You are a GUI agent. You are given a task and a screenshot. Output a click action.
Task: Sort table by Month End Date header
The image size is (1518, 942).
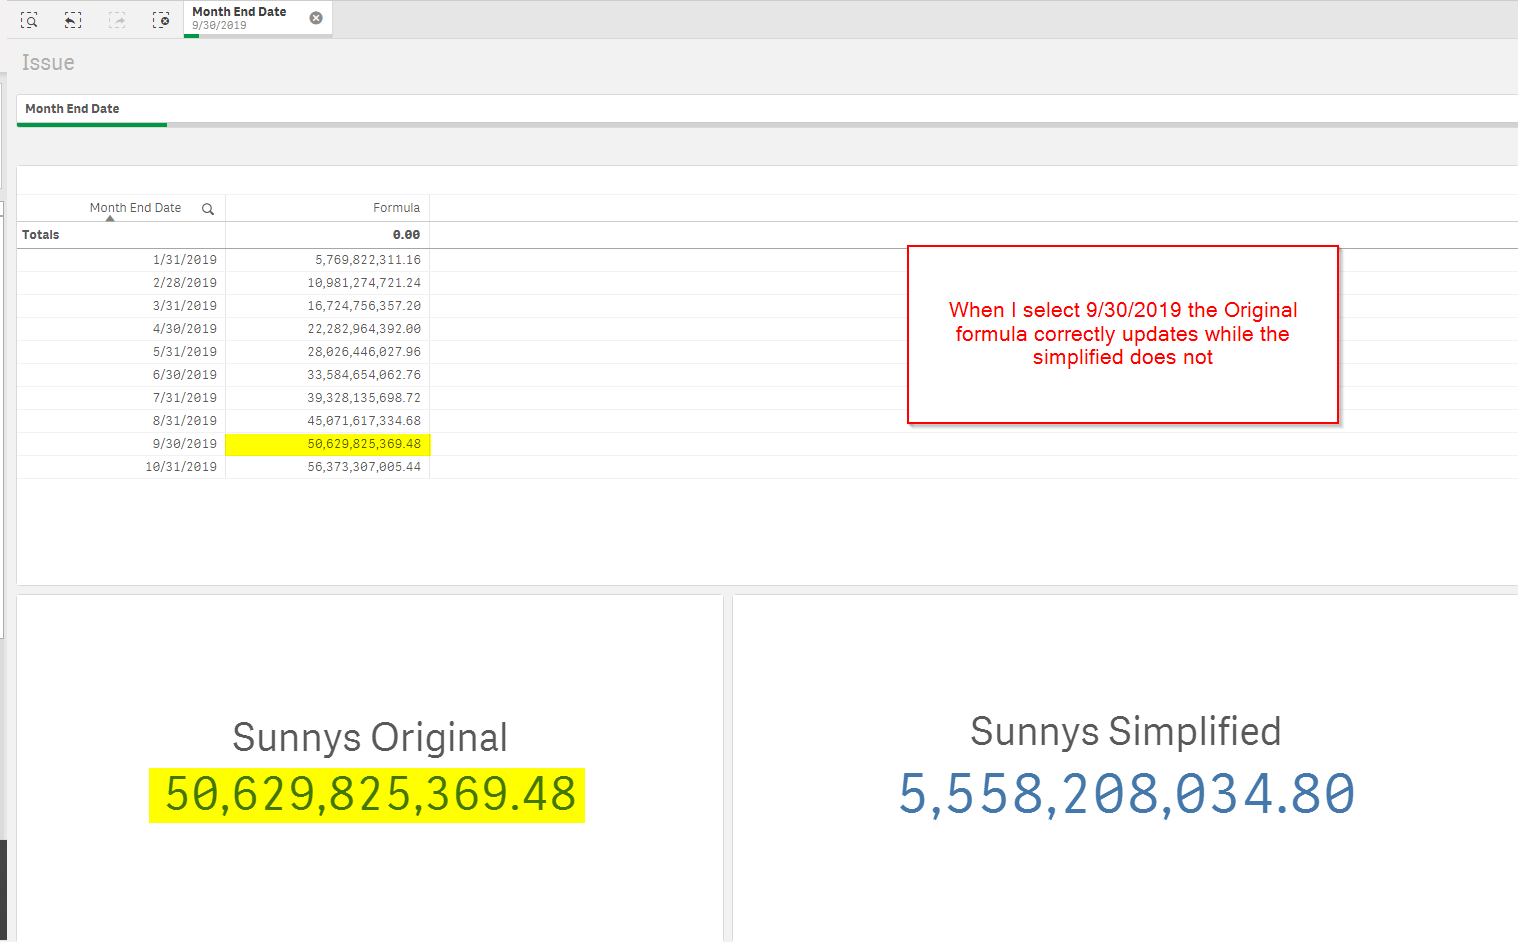coord(135,208)
